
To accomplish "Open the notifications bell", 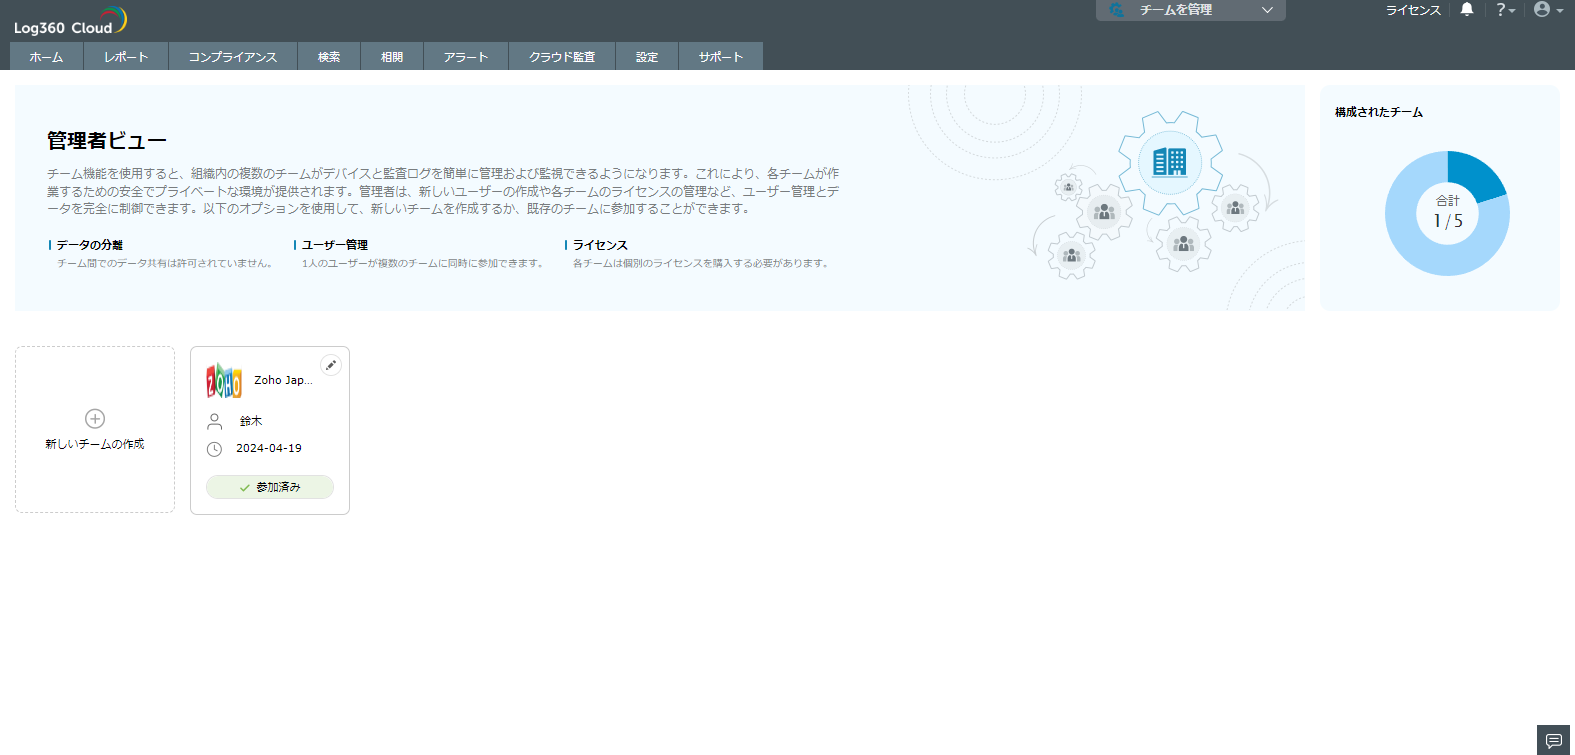I will tap(1467, 10).
